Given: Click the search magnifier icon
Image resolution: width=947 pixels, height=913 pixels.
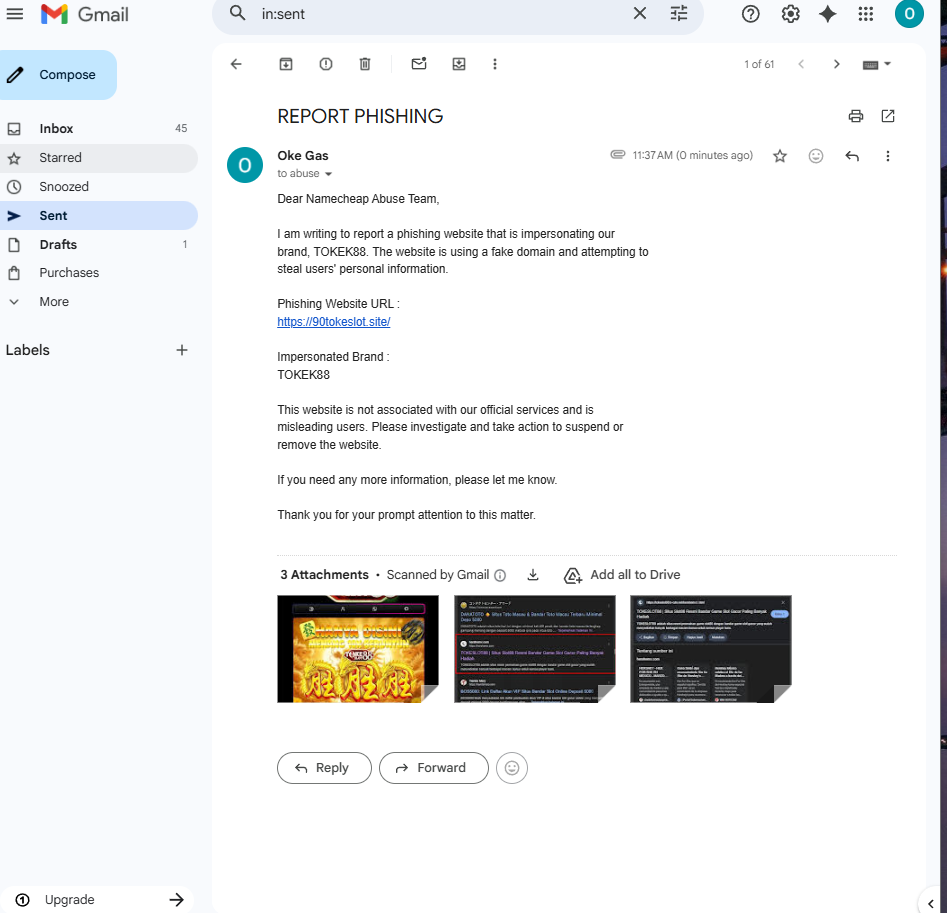Looking at the screenshot, I should tap(237, 13).
